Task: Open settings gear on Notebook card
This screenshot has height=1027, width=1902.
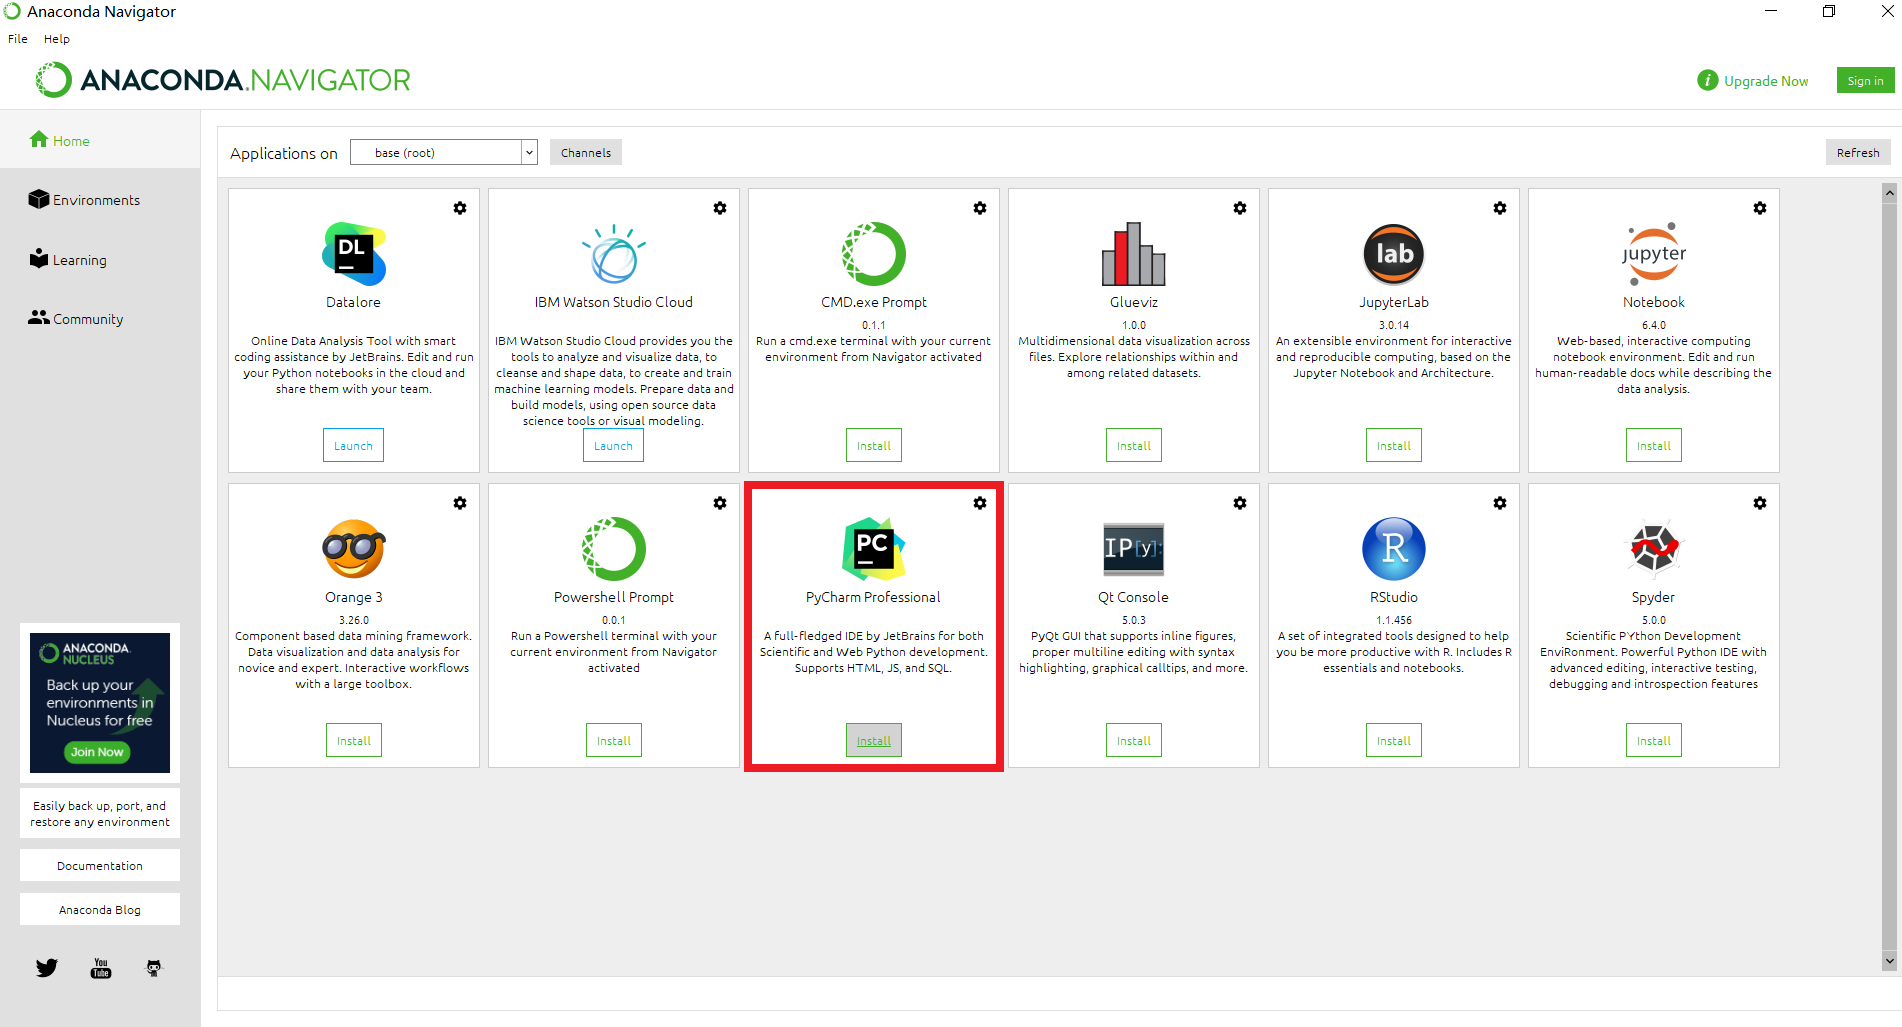Action: 1760,208
